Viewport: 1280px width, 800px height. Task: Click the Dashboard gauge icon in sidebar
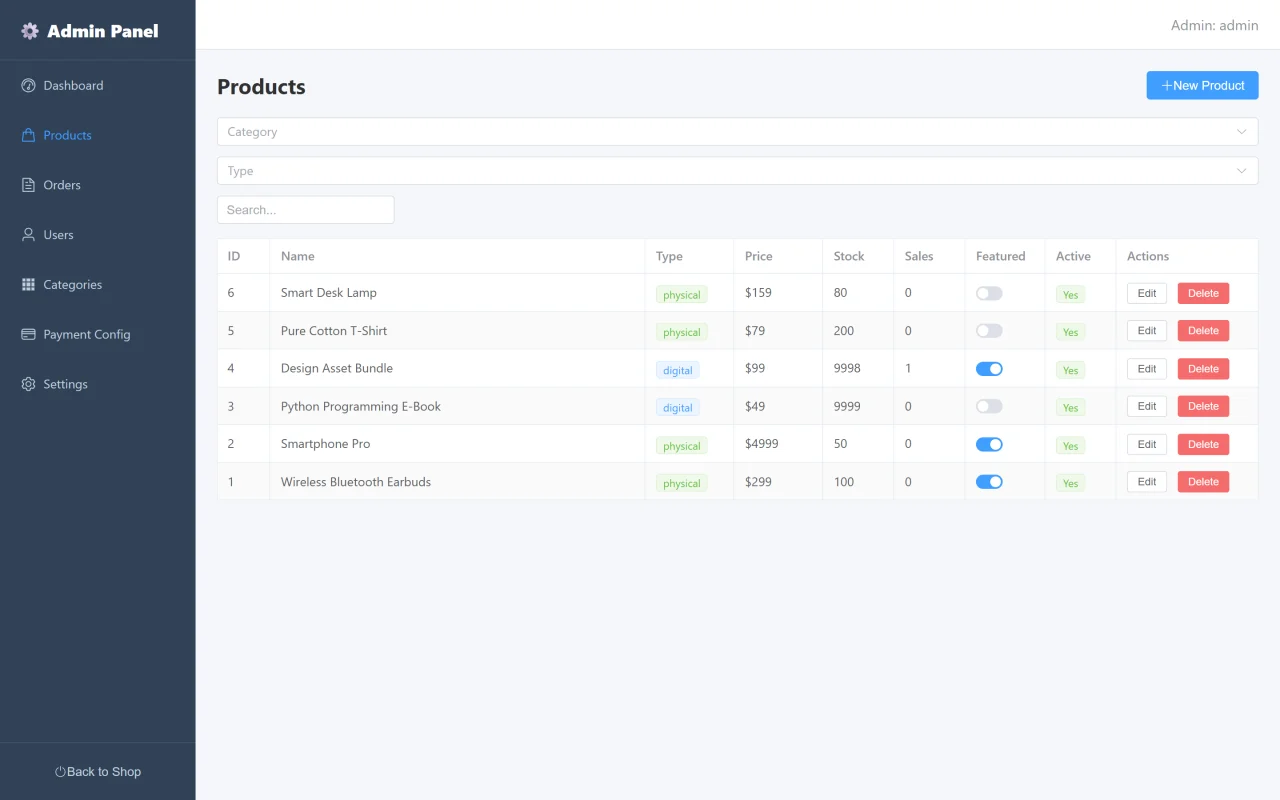click(28, 85)
